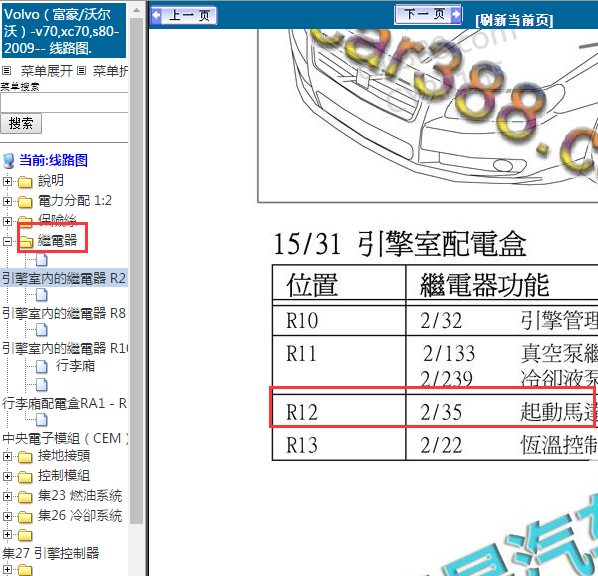This screenshot has height=576, width=598.
Task: Click the Volvo v70,xc70,s80 title banner
Action: (64, 31)
